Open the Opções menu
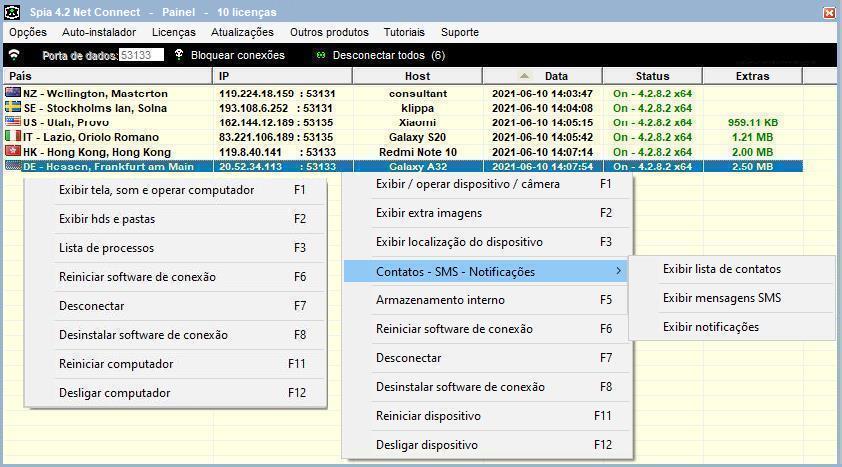 [x=28, y=32]
